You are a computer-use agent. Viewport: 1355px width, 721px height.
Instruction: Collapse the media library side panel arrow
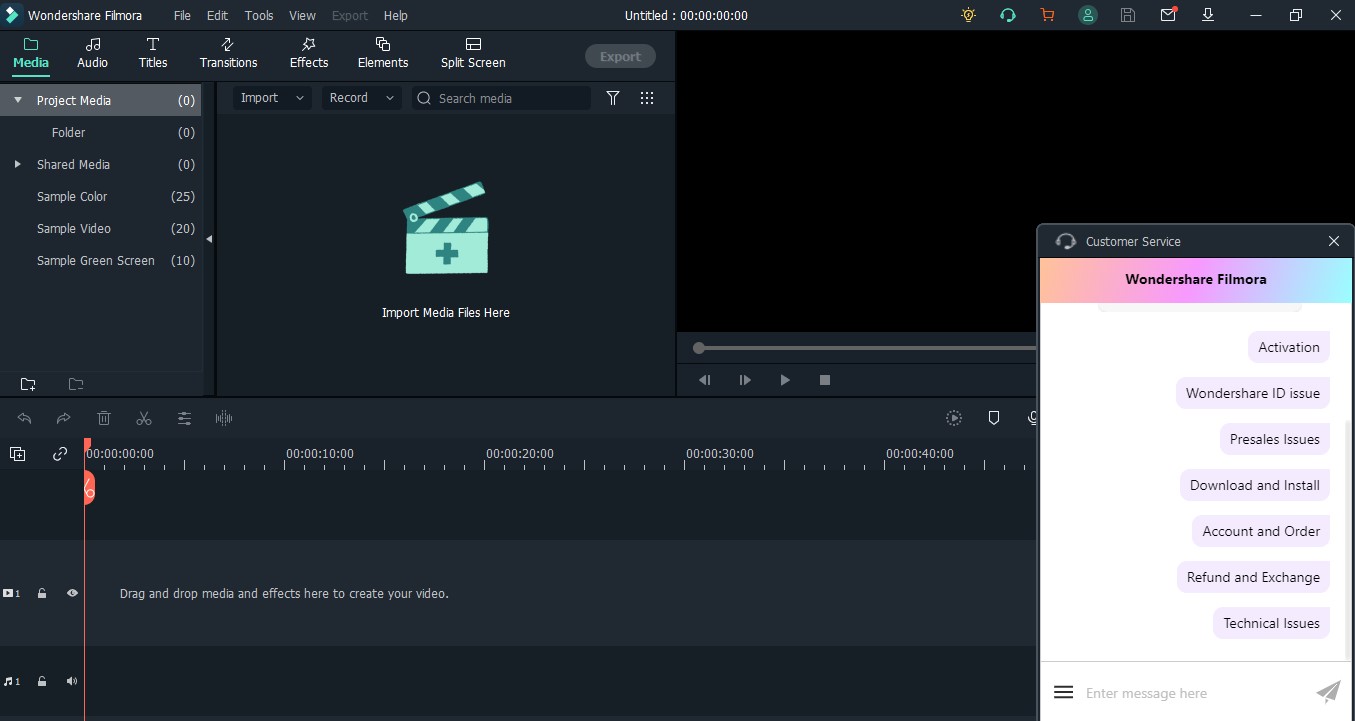[209, 239]
